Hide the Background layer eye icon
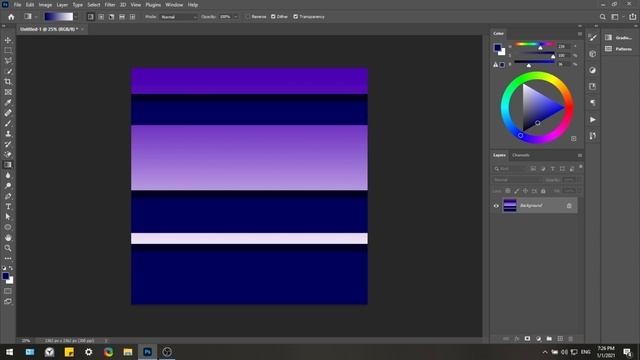 pyautogui.click(x=496, y=206)
